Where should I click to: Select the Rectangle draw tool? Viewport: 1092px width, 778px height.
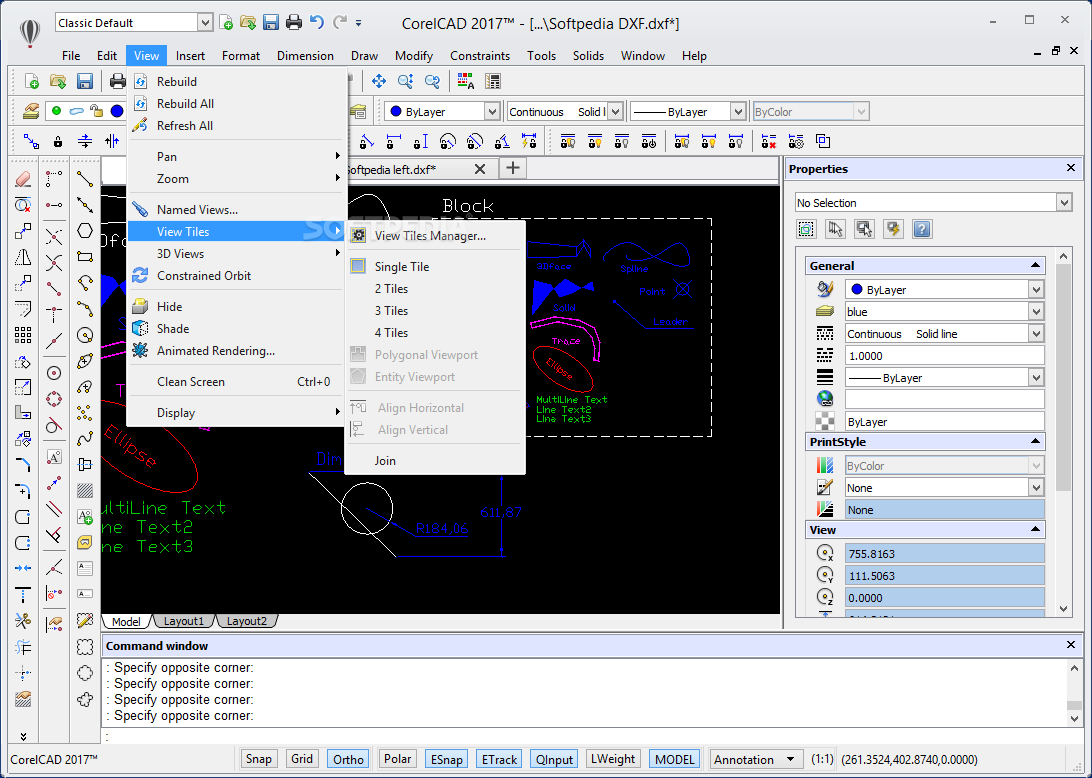coord(85,256)
